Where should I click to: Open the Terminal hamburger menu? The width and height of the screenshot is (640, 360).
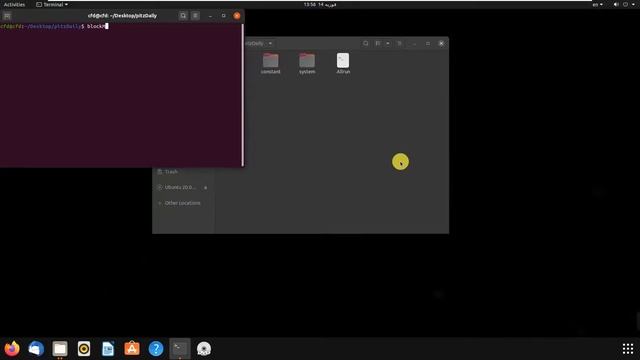pyautogui.click(x=196, y=16)
